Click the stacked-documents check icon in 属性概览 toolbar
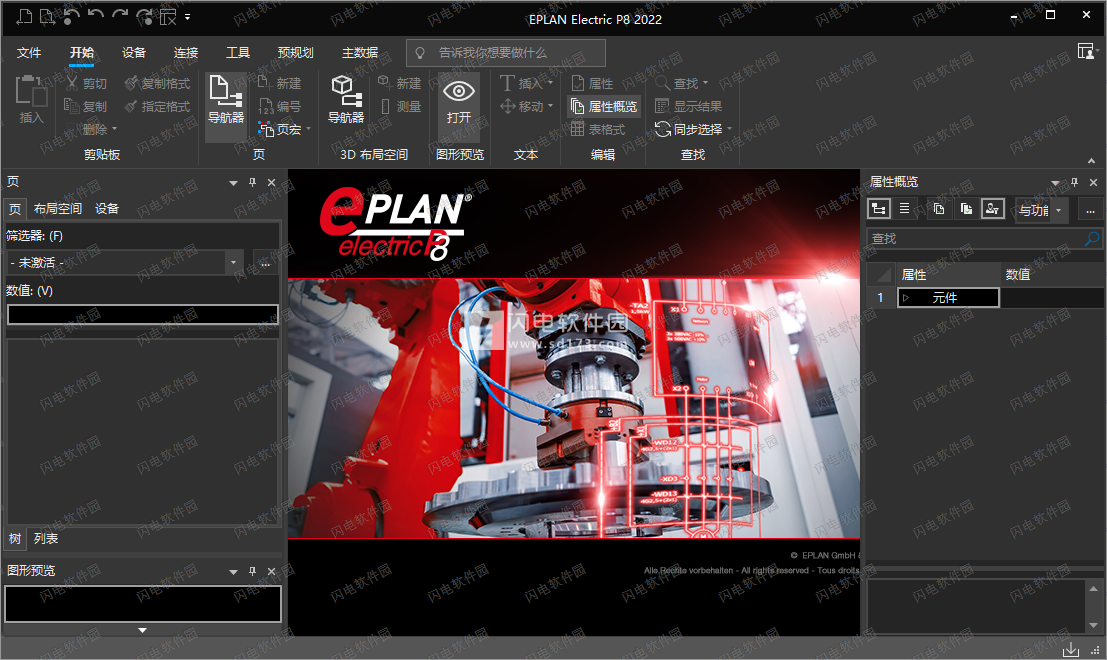This screenshot has height=660, width=1107. coord(966,209)
